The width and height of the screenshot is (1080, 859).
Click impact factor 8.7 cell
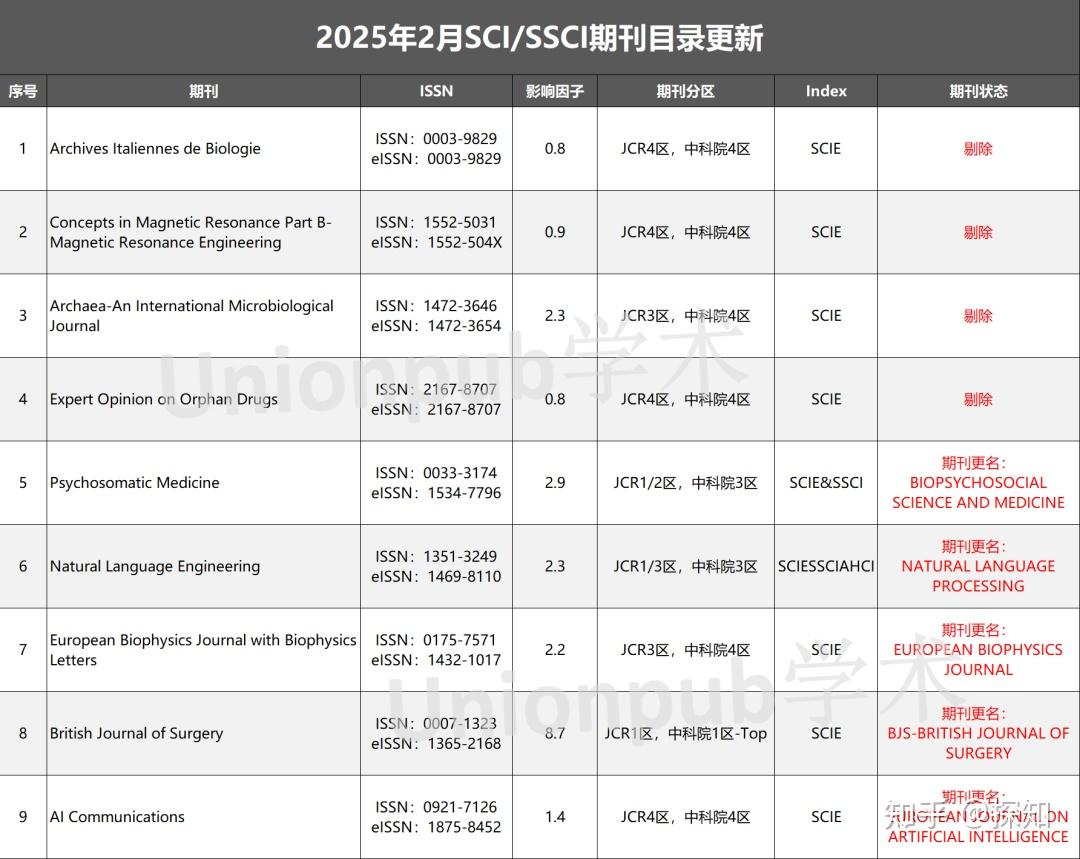554,734
